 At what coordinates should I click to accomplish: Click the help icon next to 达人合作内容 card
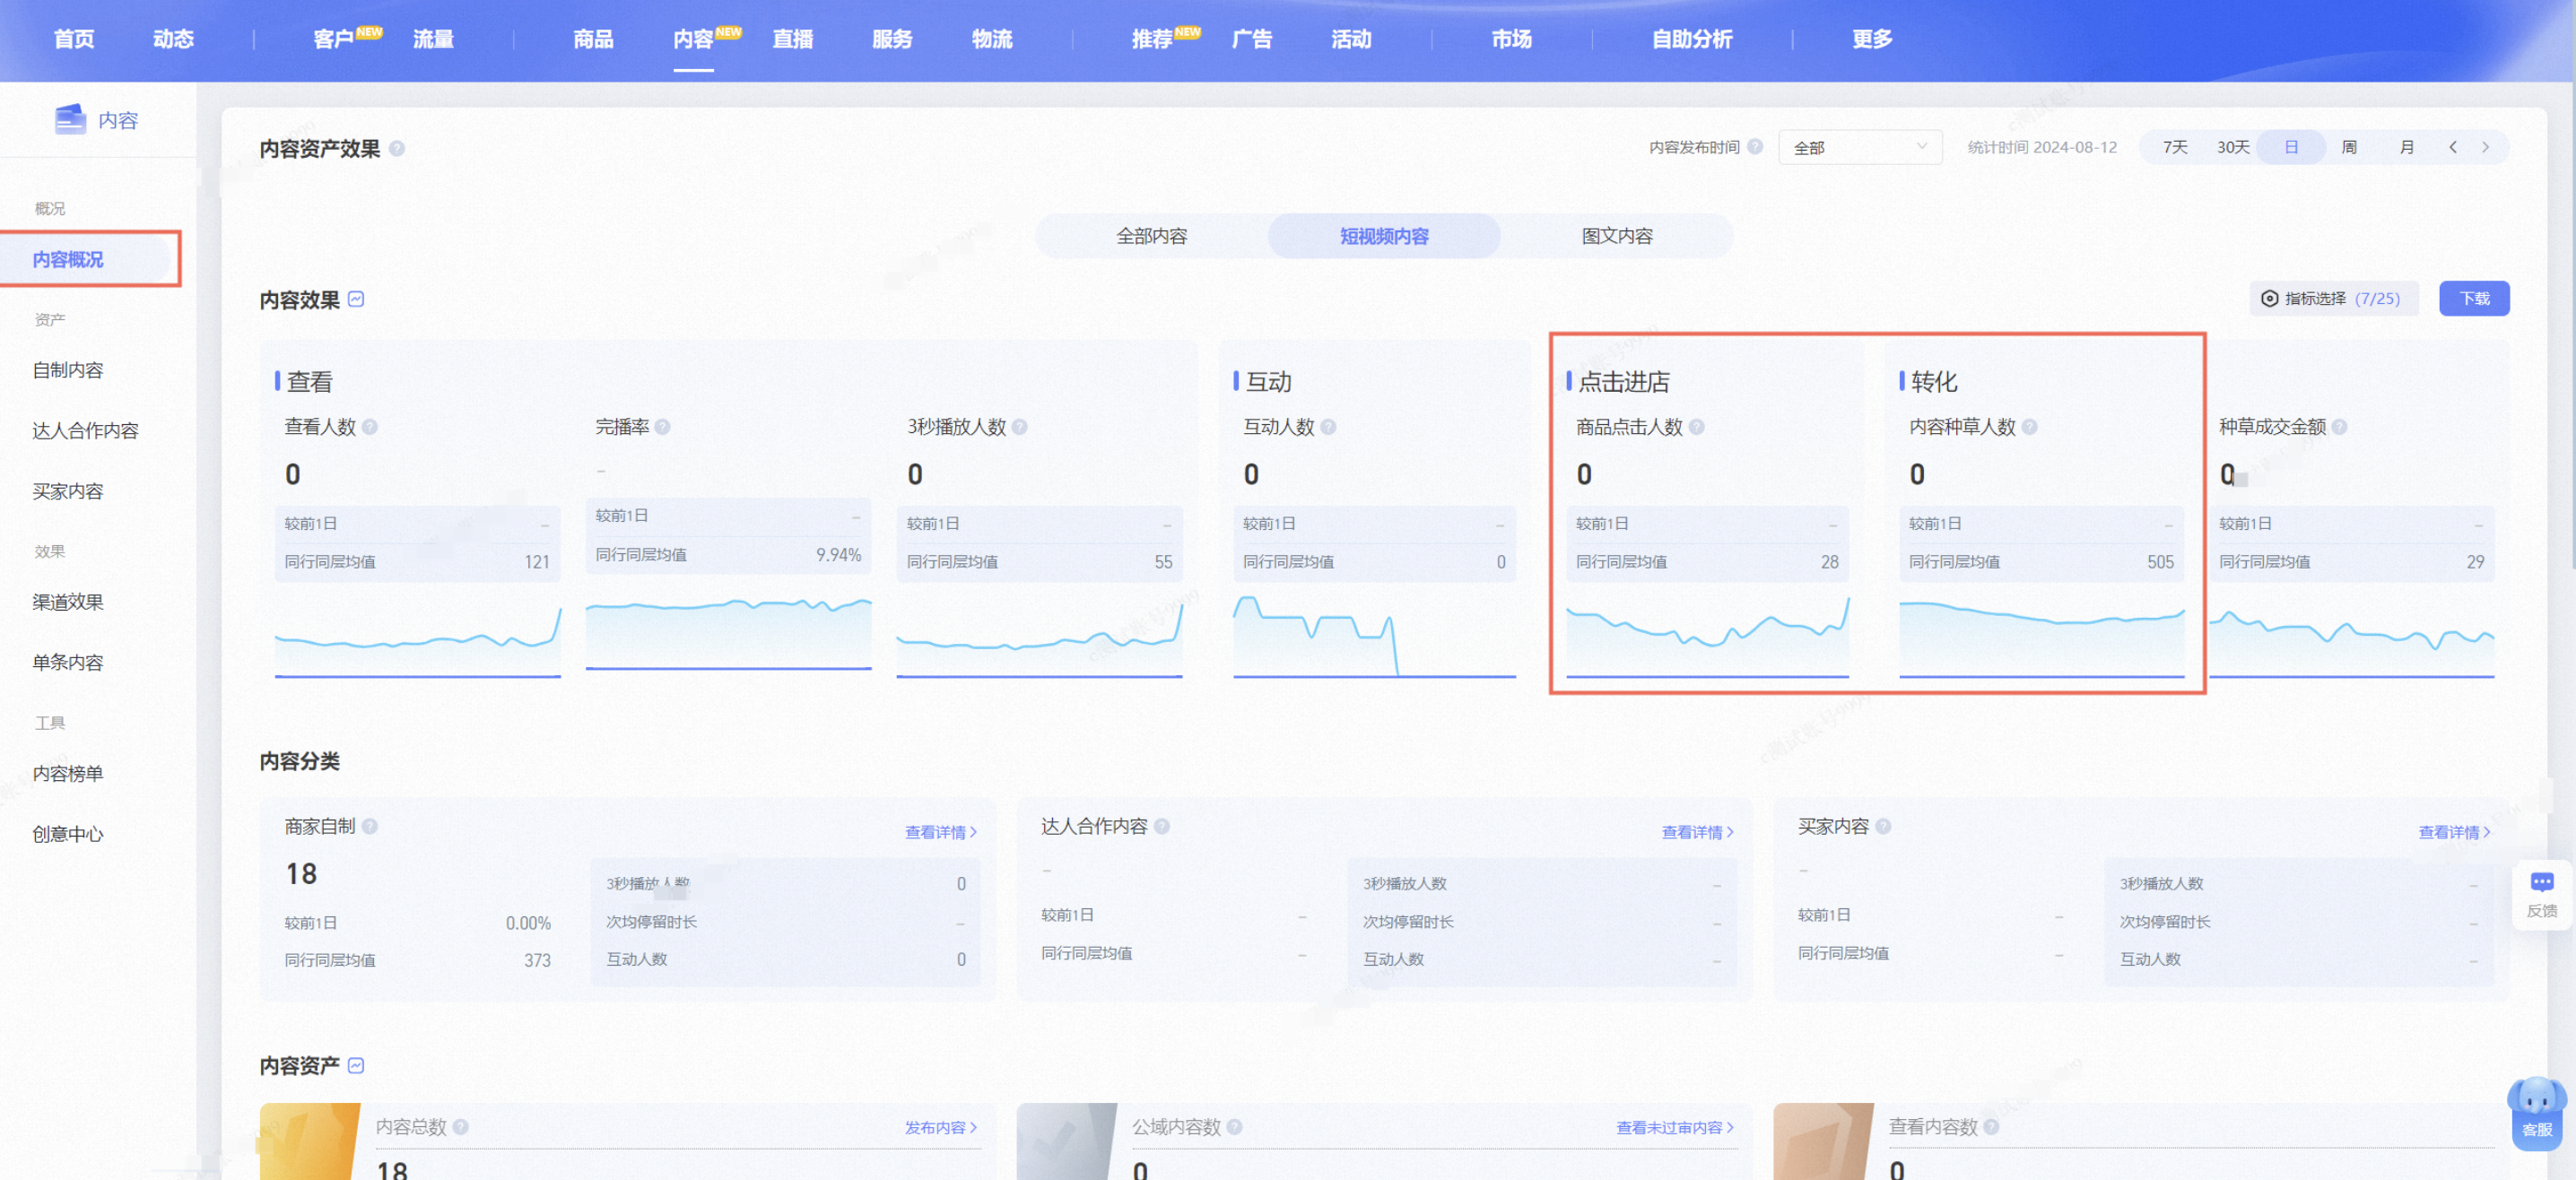click(x=1162, y=826)
